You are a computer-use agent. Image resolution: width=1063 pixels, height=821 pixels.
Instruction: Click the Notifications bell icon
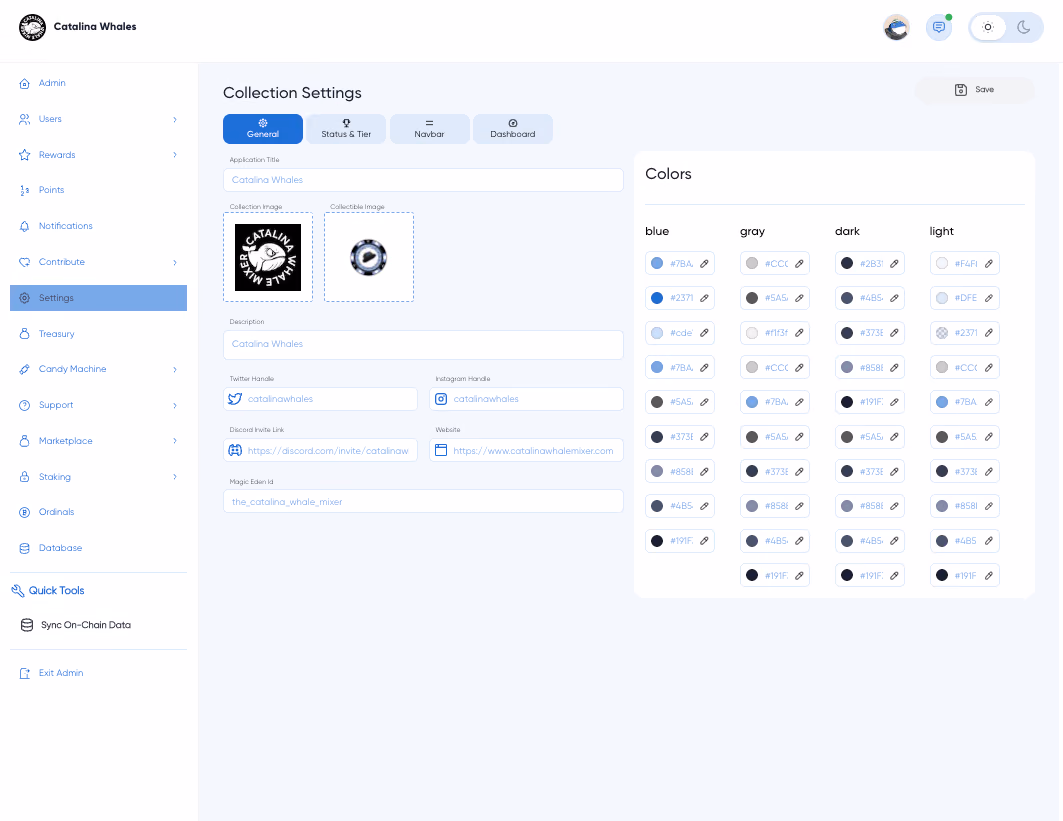pos(24,226)
